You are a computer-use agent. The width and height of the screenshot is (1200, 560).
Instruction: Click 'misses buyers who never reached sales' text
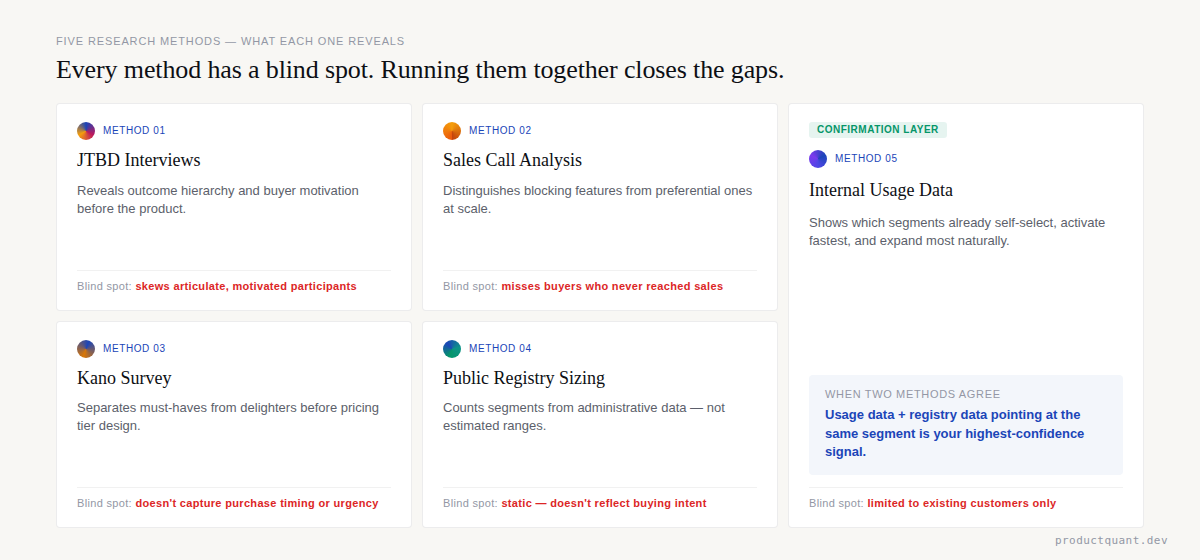pyautogui.click(x=612, y=286)
